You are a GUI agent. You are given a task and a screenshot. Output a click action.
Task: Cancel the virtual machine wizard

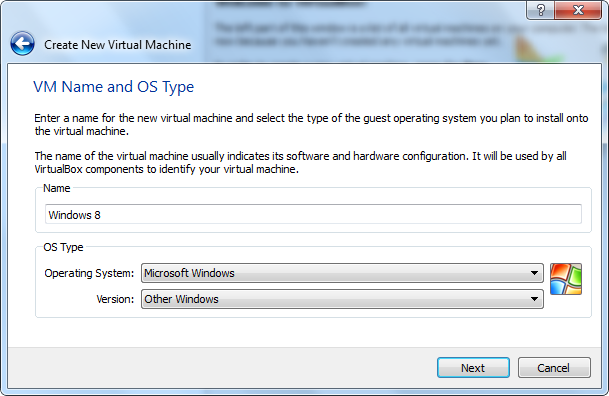pos(554,368)
